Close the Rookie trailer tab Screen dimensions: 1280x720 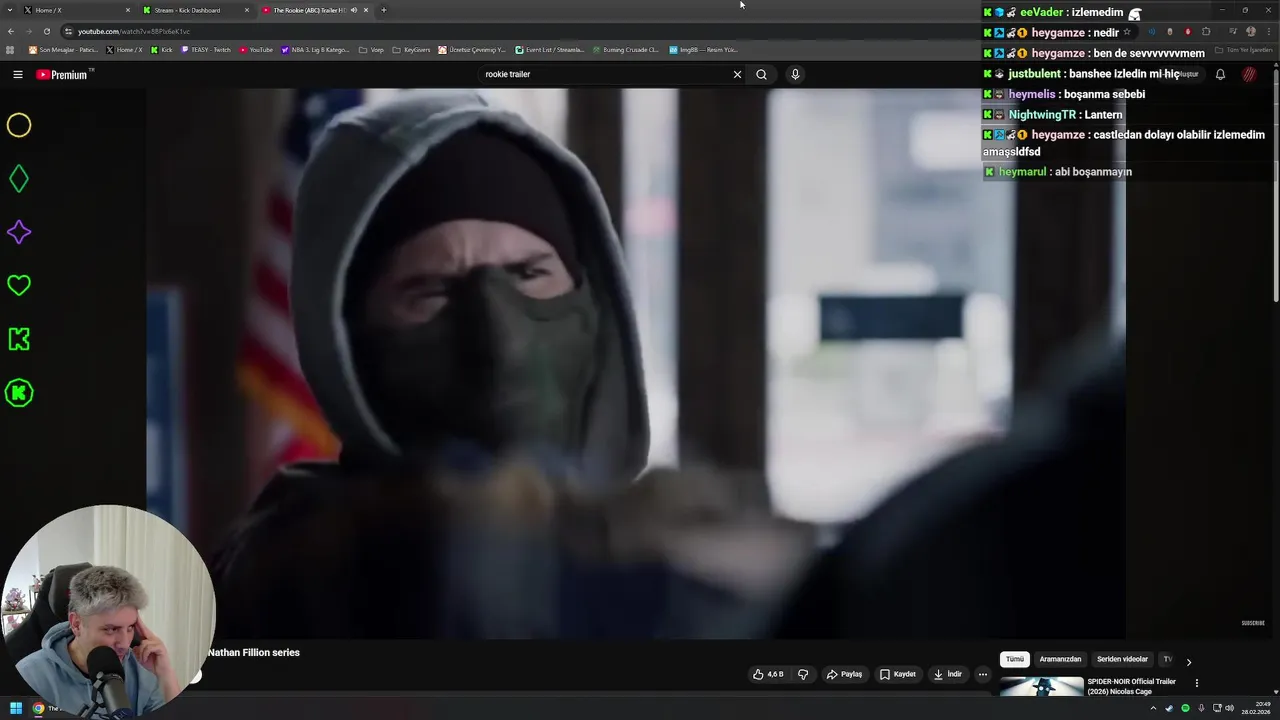click(366, 10)
